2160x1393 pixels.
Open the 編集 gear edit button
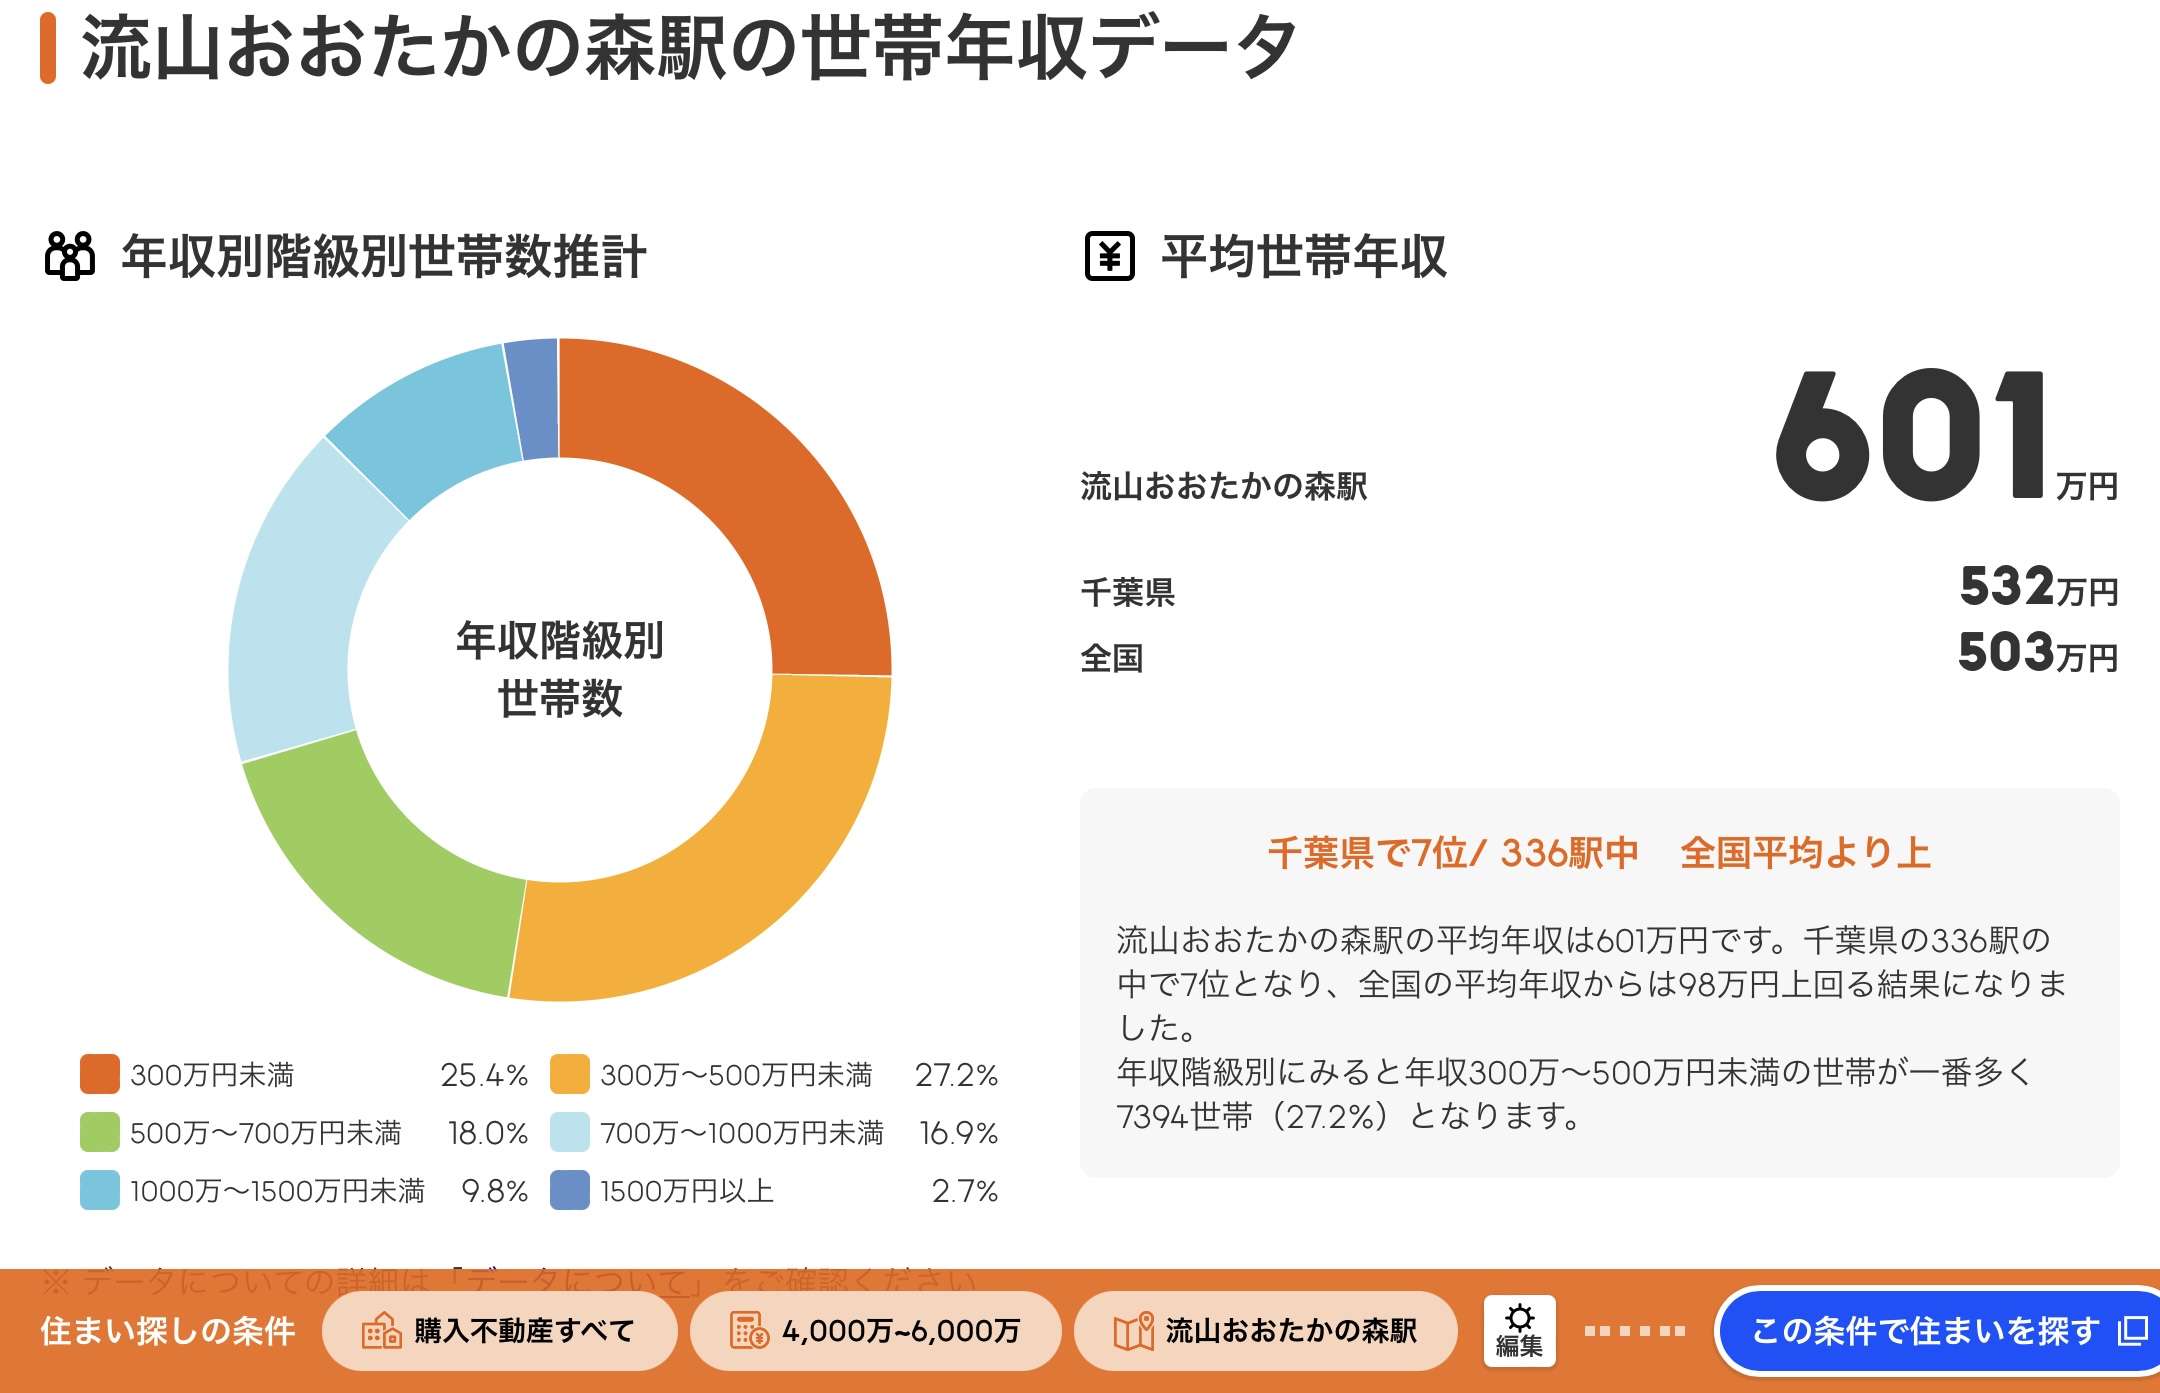tap(1519, 1330)
